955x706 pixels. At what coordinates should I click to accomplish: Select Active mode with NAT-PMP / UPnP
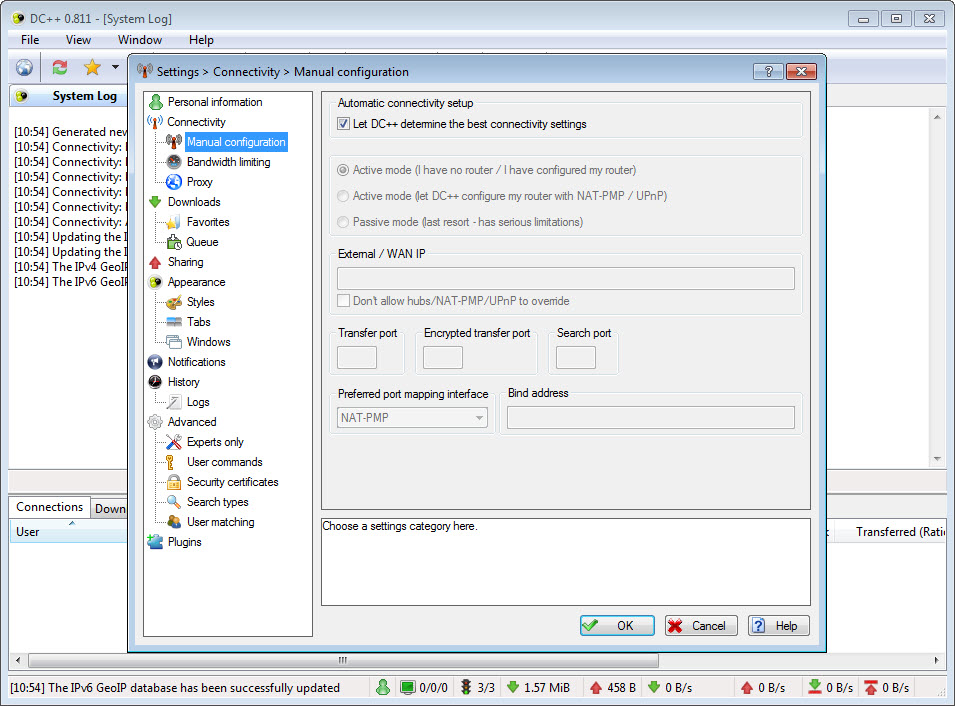point(344,196)
